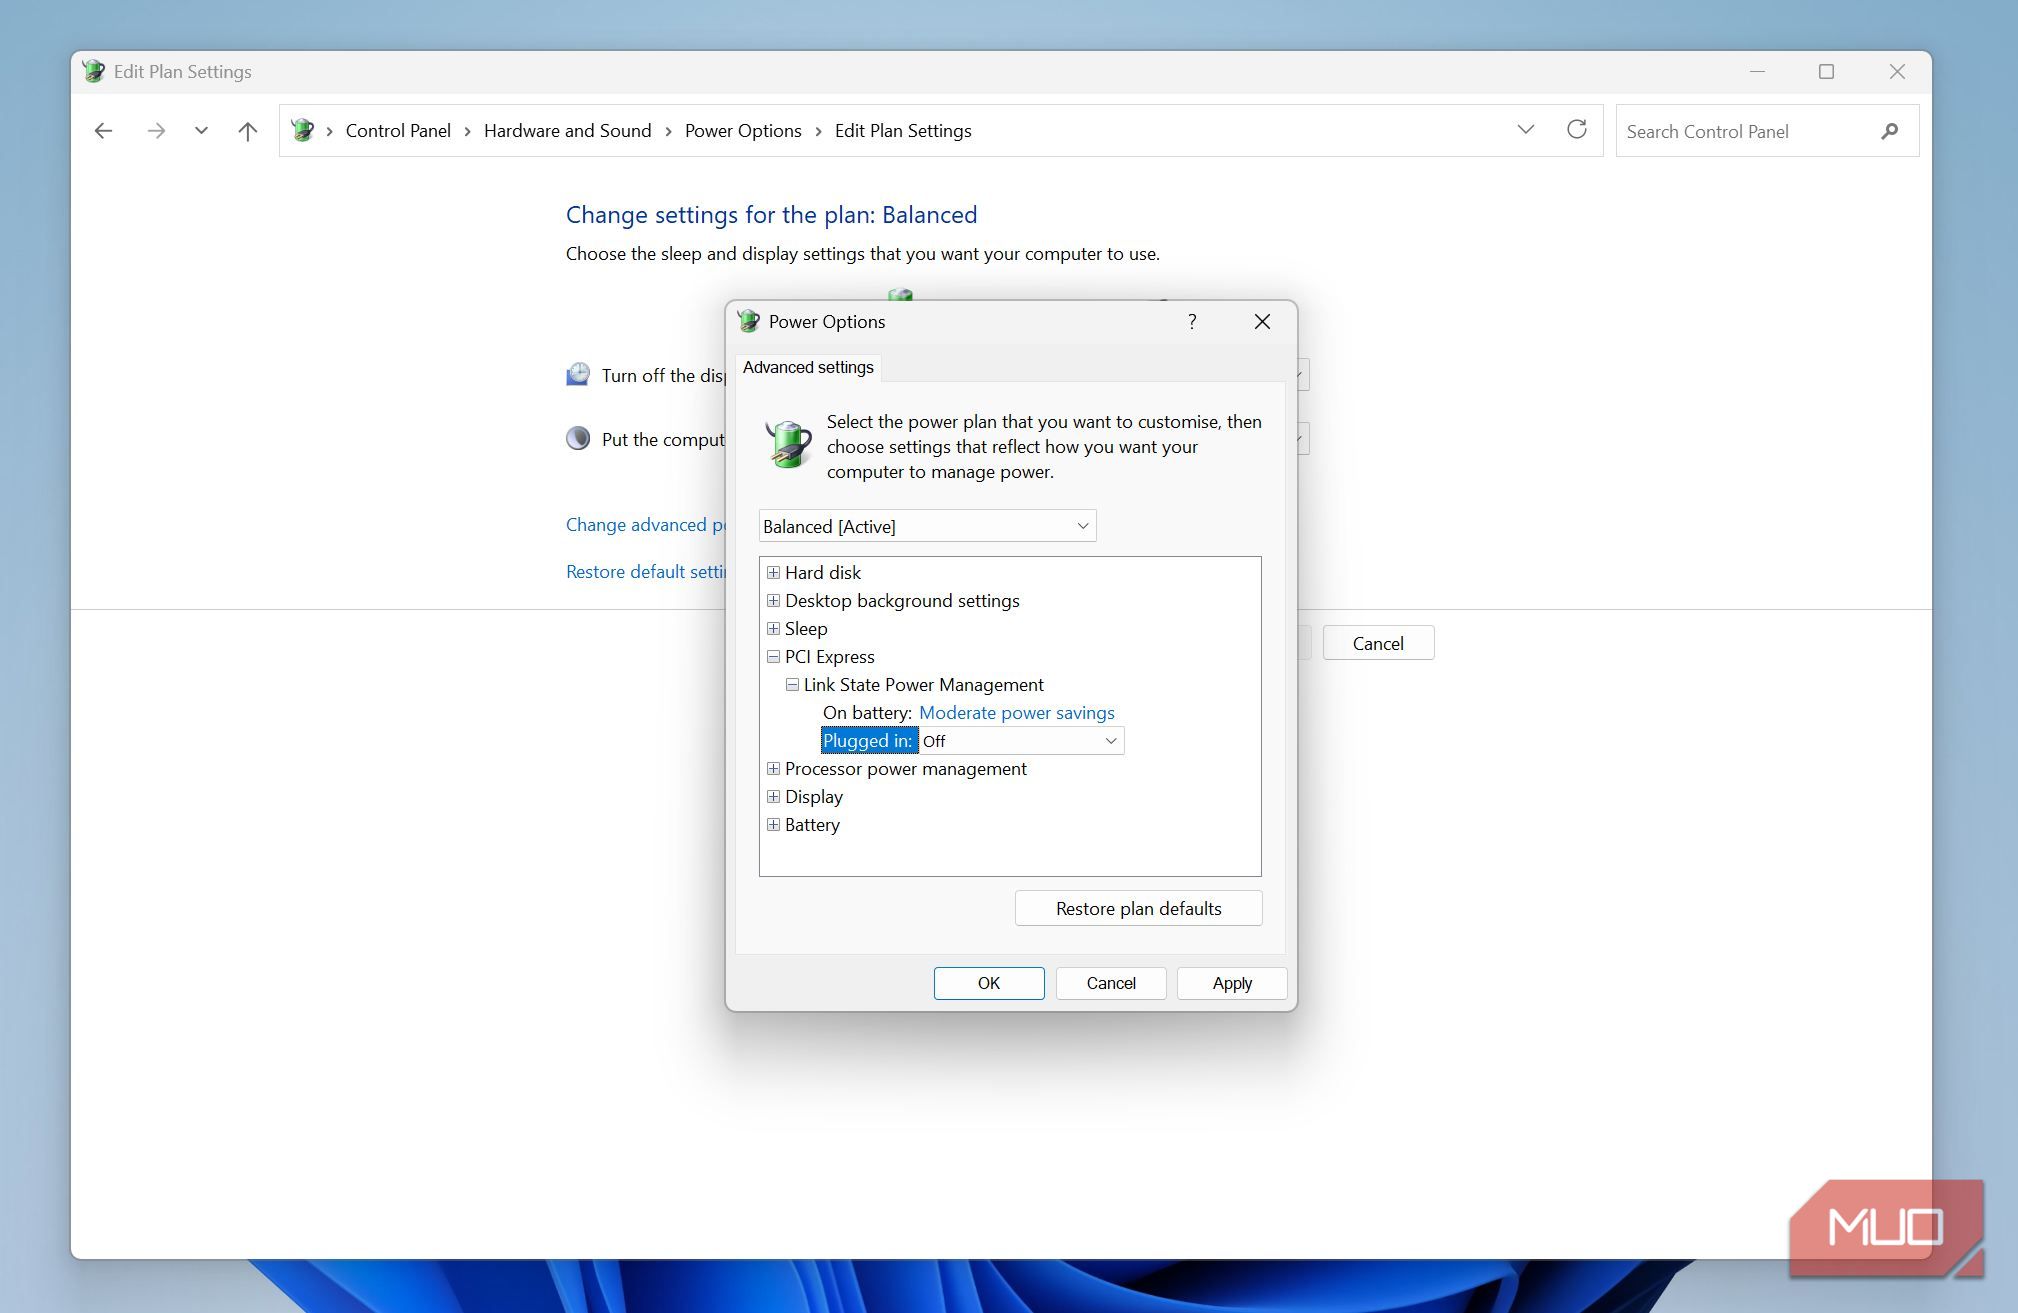
Task: Click Edit Plan Settings breadcrumb
Action: pyautogui.click(x=903, y=131)
